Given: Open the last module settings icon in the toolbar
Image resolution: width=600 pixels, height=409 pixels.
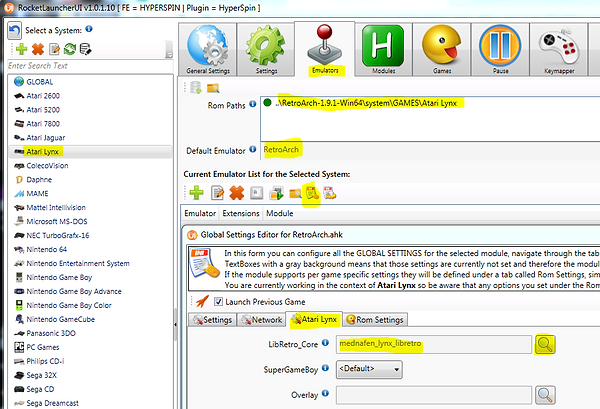Looking at the screenshot, I should tap(329, 193).
